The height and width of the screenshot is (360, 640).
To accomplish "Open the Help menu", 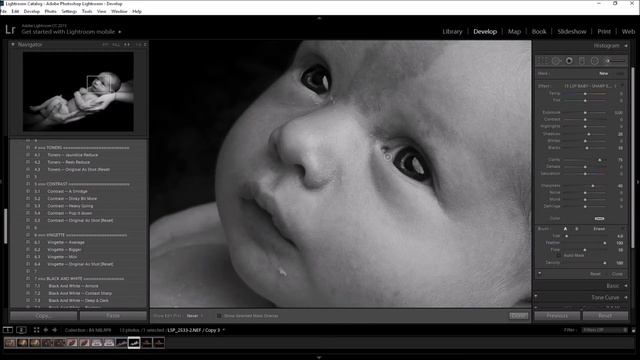I will tap(137, 11).
